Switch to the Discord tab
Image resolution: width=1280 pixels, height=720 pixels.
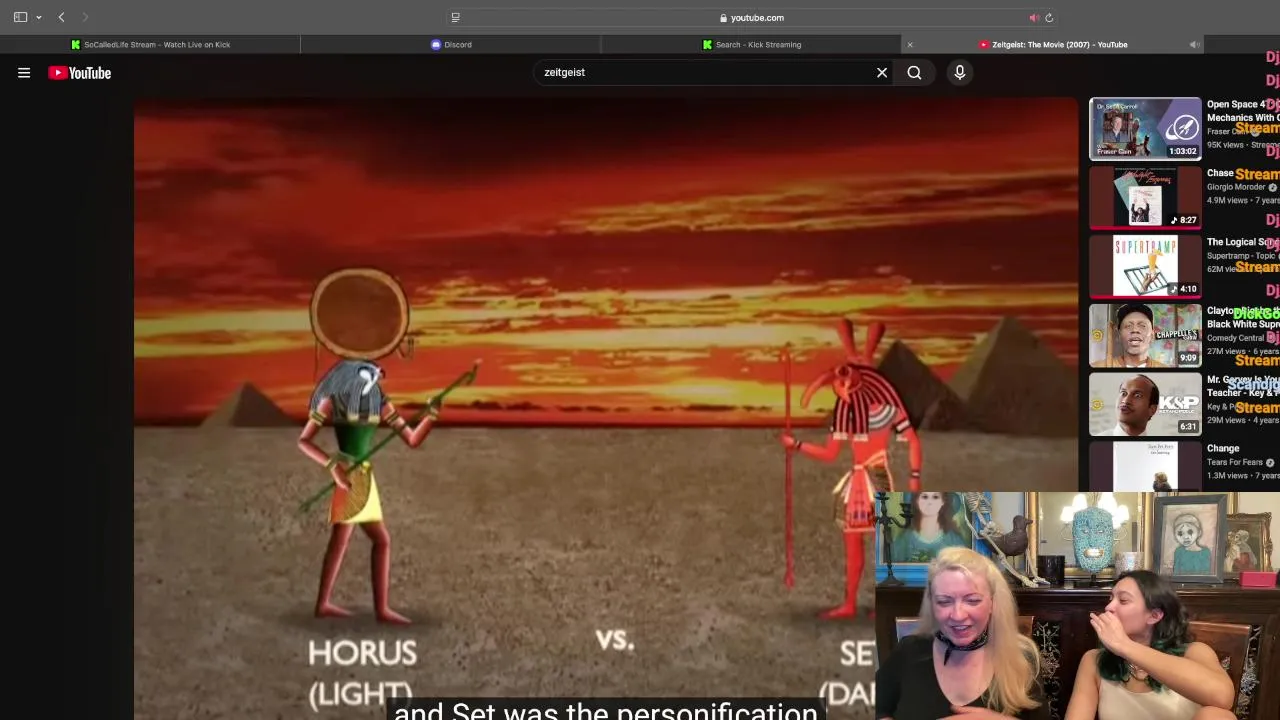point(451,44)
